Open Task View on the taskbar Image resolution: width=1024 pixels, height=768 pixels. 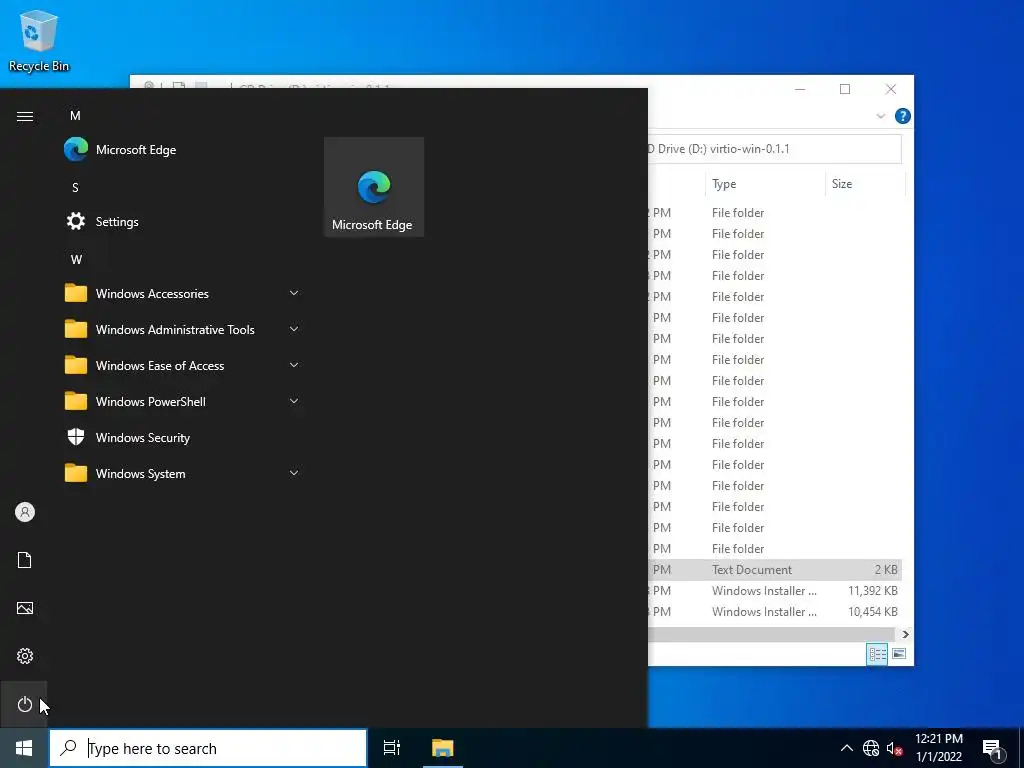tap(392, 748)
